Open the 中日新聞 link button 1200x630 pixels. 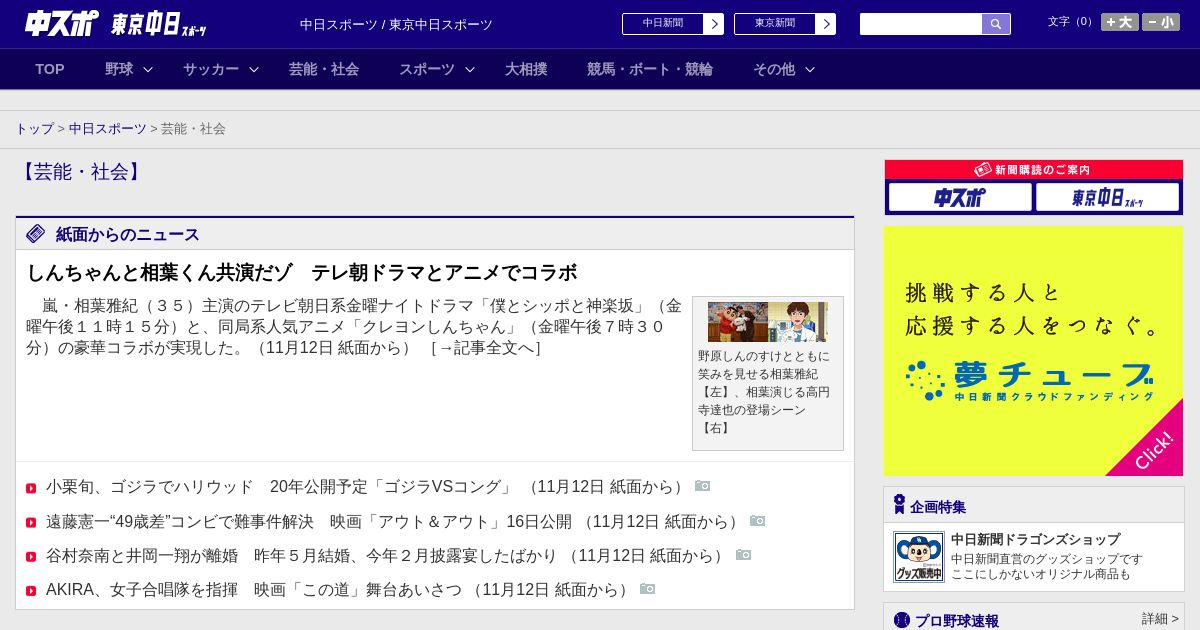pyautogui.click(x=662, y=24)
